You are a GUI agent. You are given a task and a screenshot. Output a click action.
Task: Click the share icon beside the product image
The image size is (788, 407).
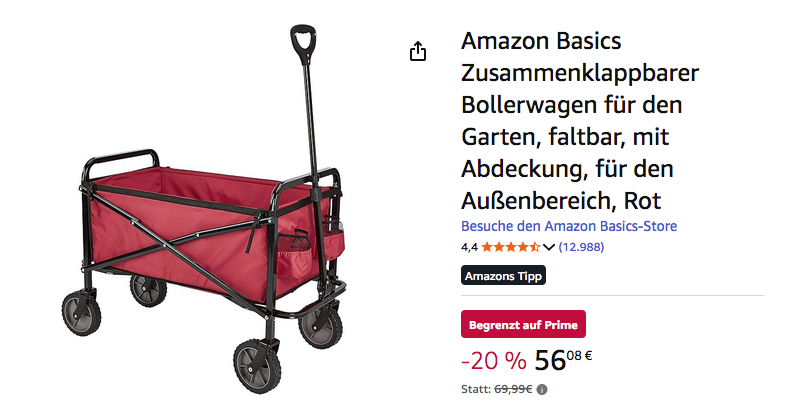point(418,51)
